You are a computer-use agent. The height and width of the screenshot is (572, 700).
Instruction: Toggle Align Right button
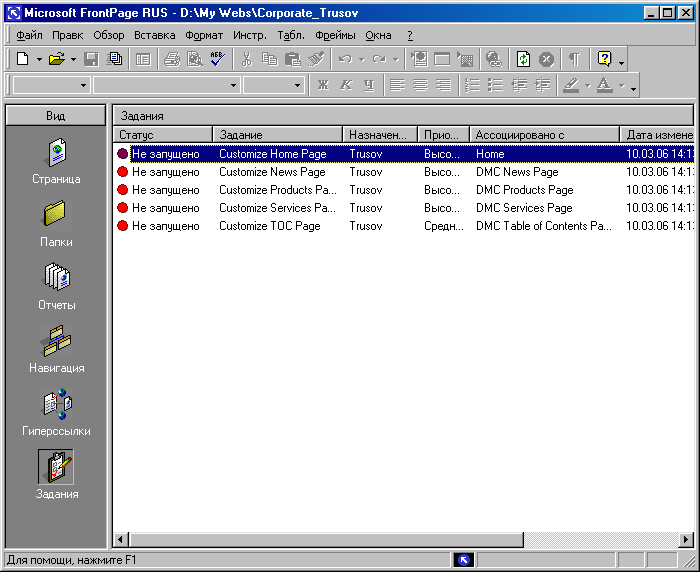(x=444, y=85)
